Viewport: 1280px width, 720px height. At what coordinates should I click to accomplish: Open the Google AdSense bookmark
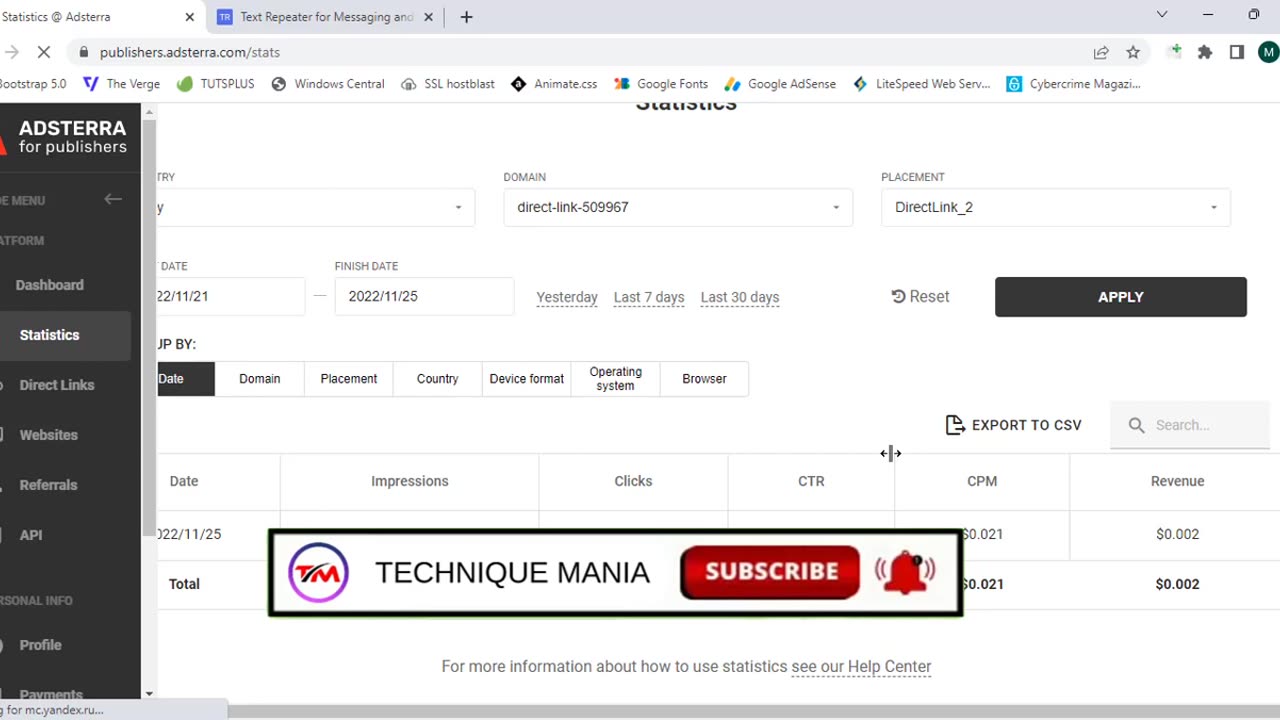(780, 84)
